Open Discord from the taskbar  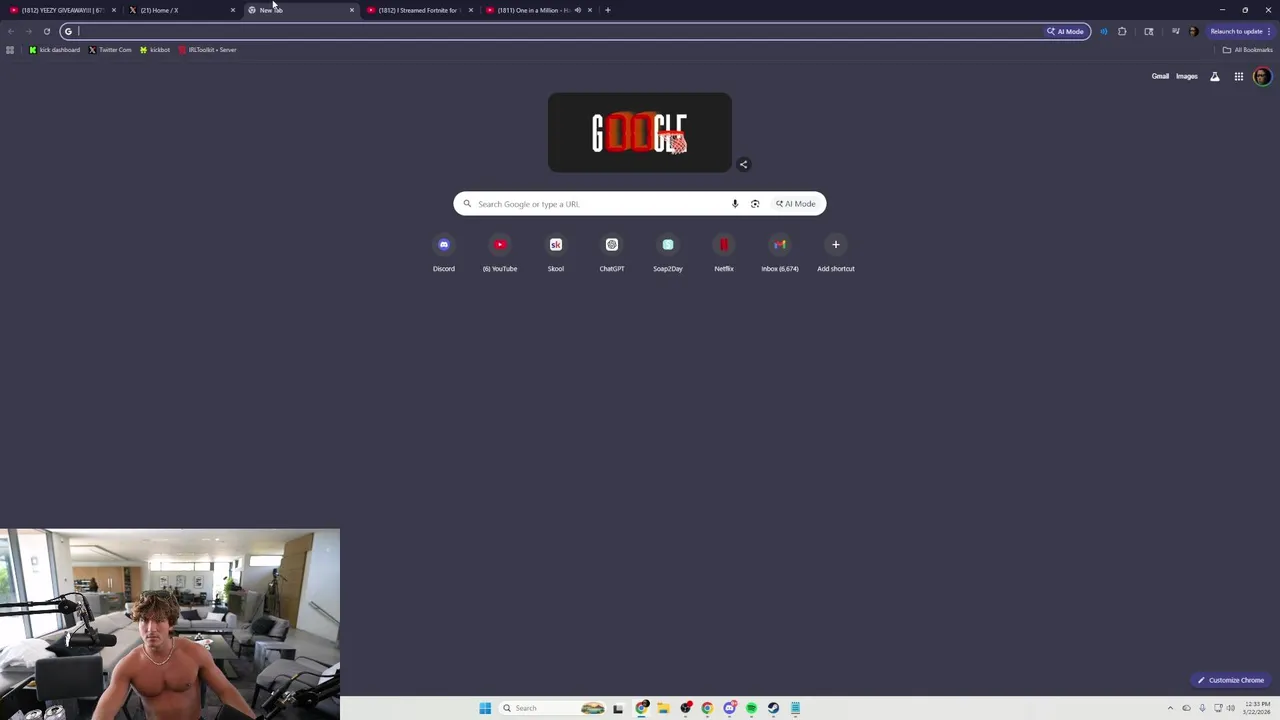[x=729, y=708]
